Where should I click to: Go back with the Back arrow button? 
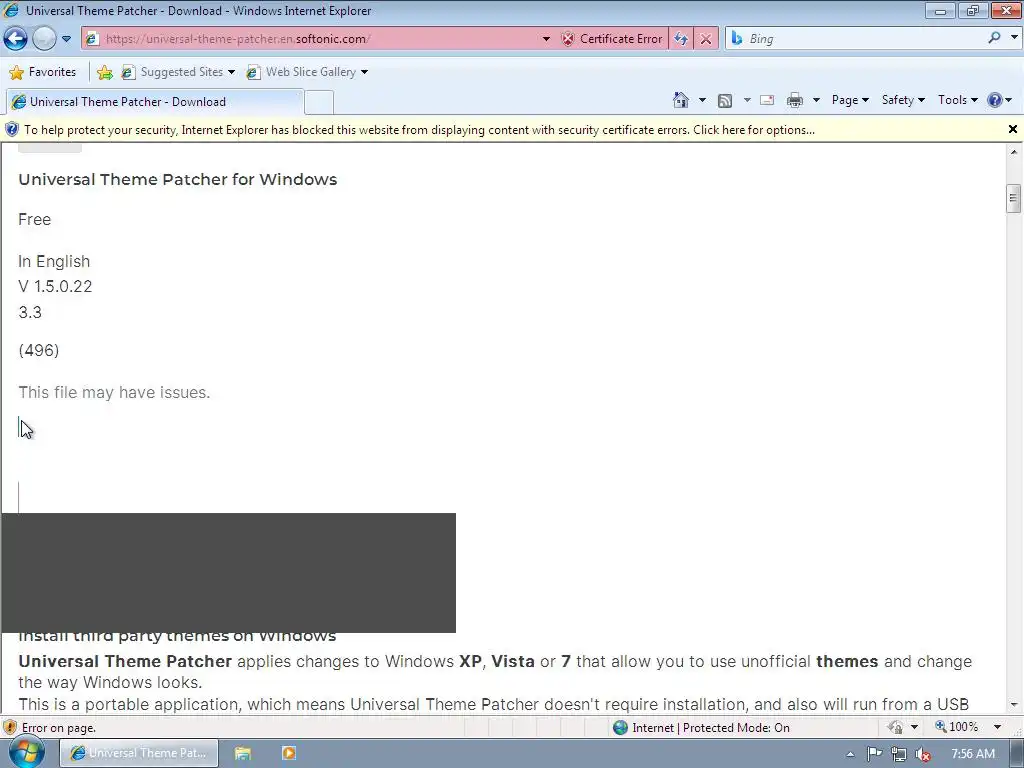[x=16, y=39]
